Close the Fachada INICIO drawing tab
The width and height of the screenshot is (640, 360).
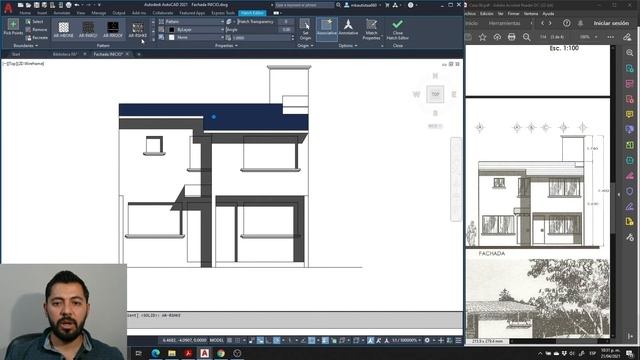click(x=127, y=54)
